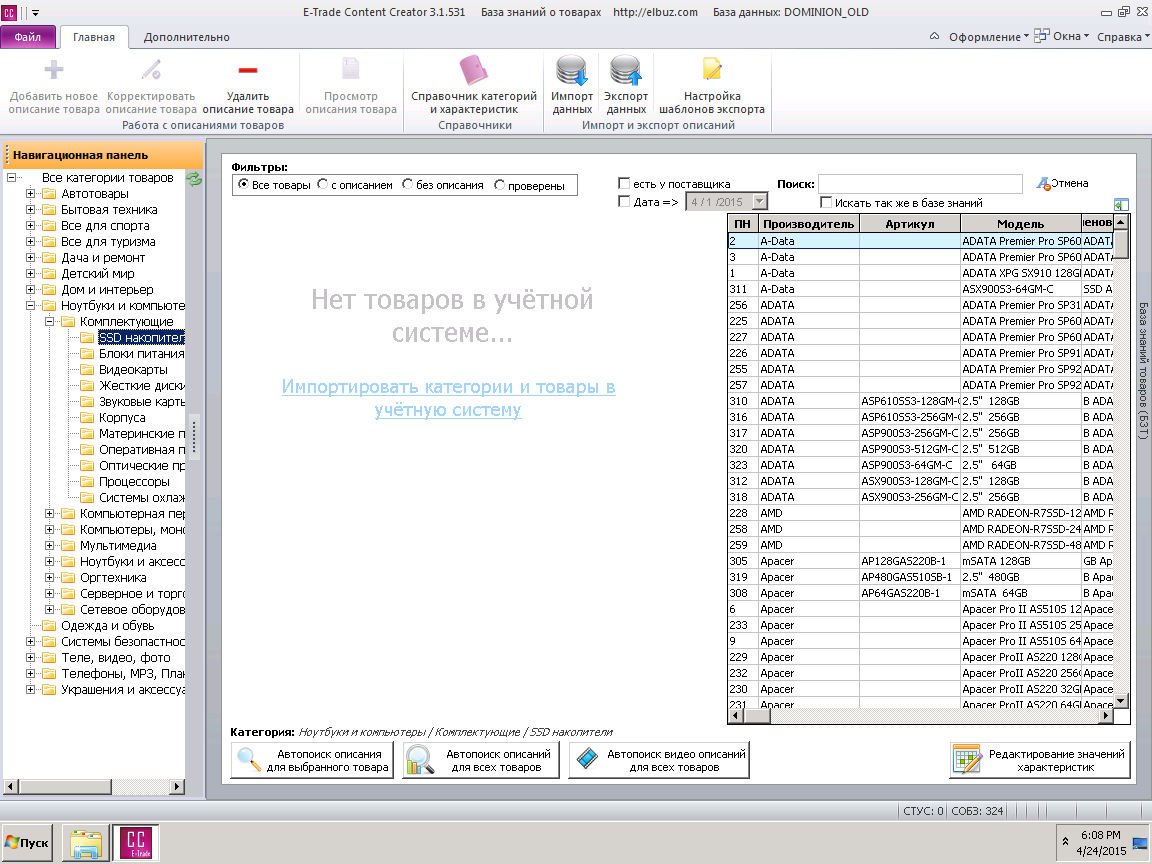
Task: Collapse the Ноутбуки и компьютеры tree node
Action: coord(30,306)
